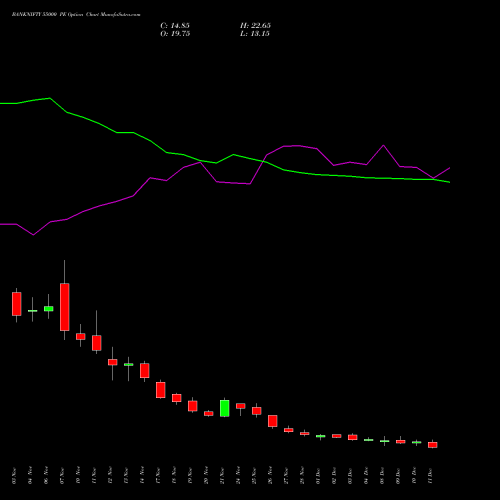Click the 10 Nov date label
This screenshot has height=500, width=500.
[78, 476]
